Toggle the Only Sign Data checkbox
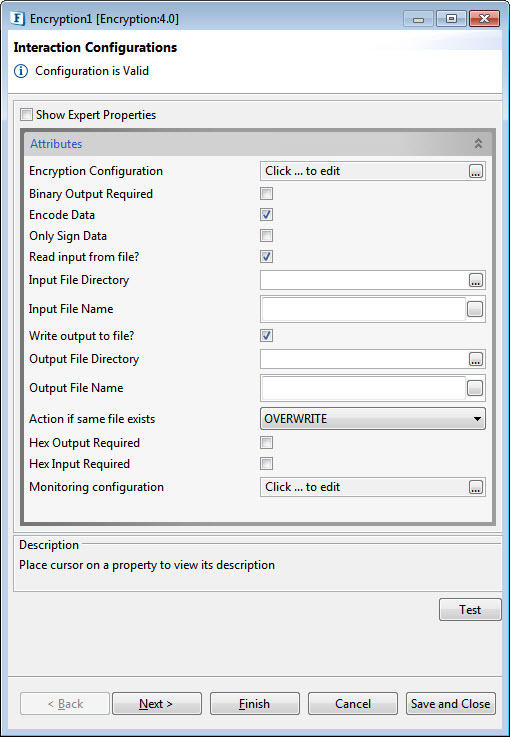 [x=267, y=236]
